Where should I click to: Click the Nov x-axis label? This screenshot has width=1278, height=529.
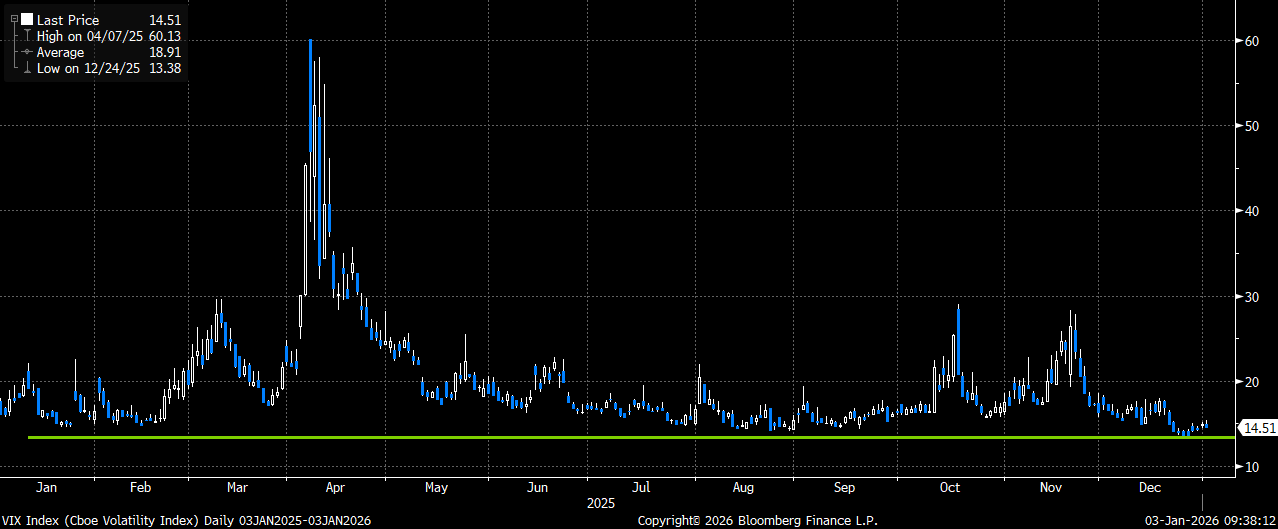click(1050, 488)
